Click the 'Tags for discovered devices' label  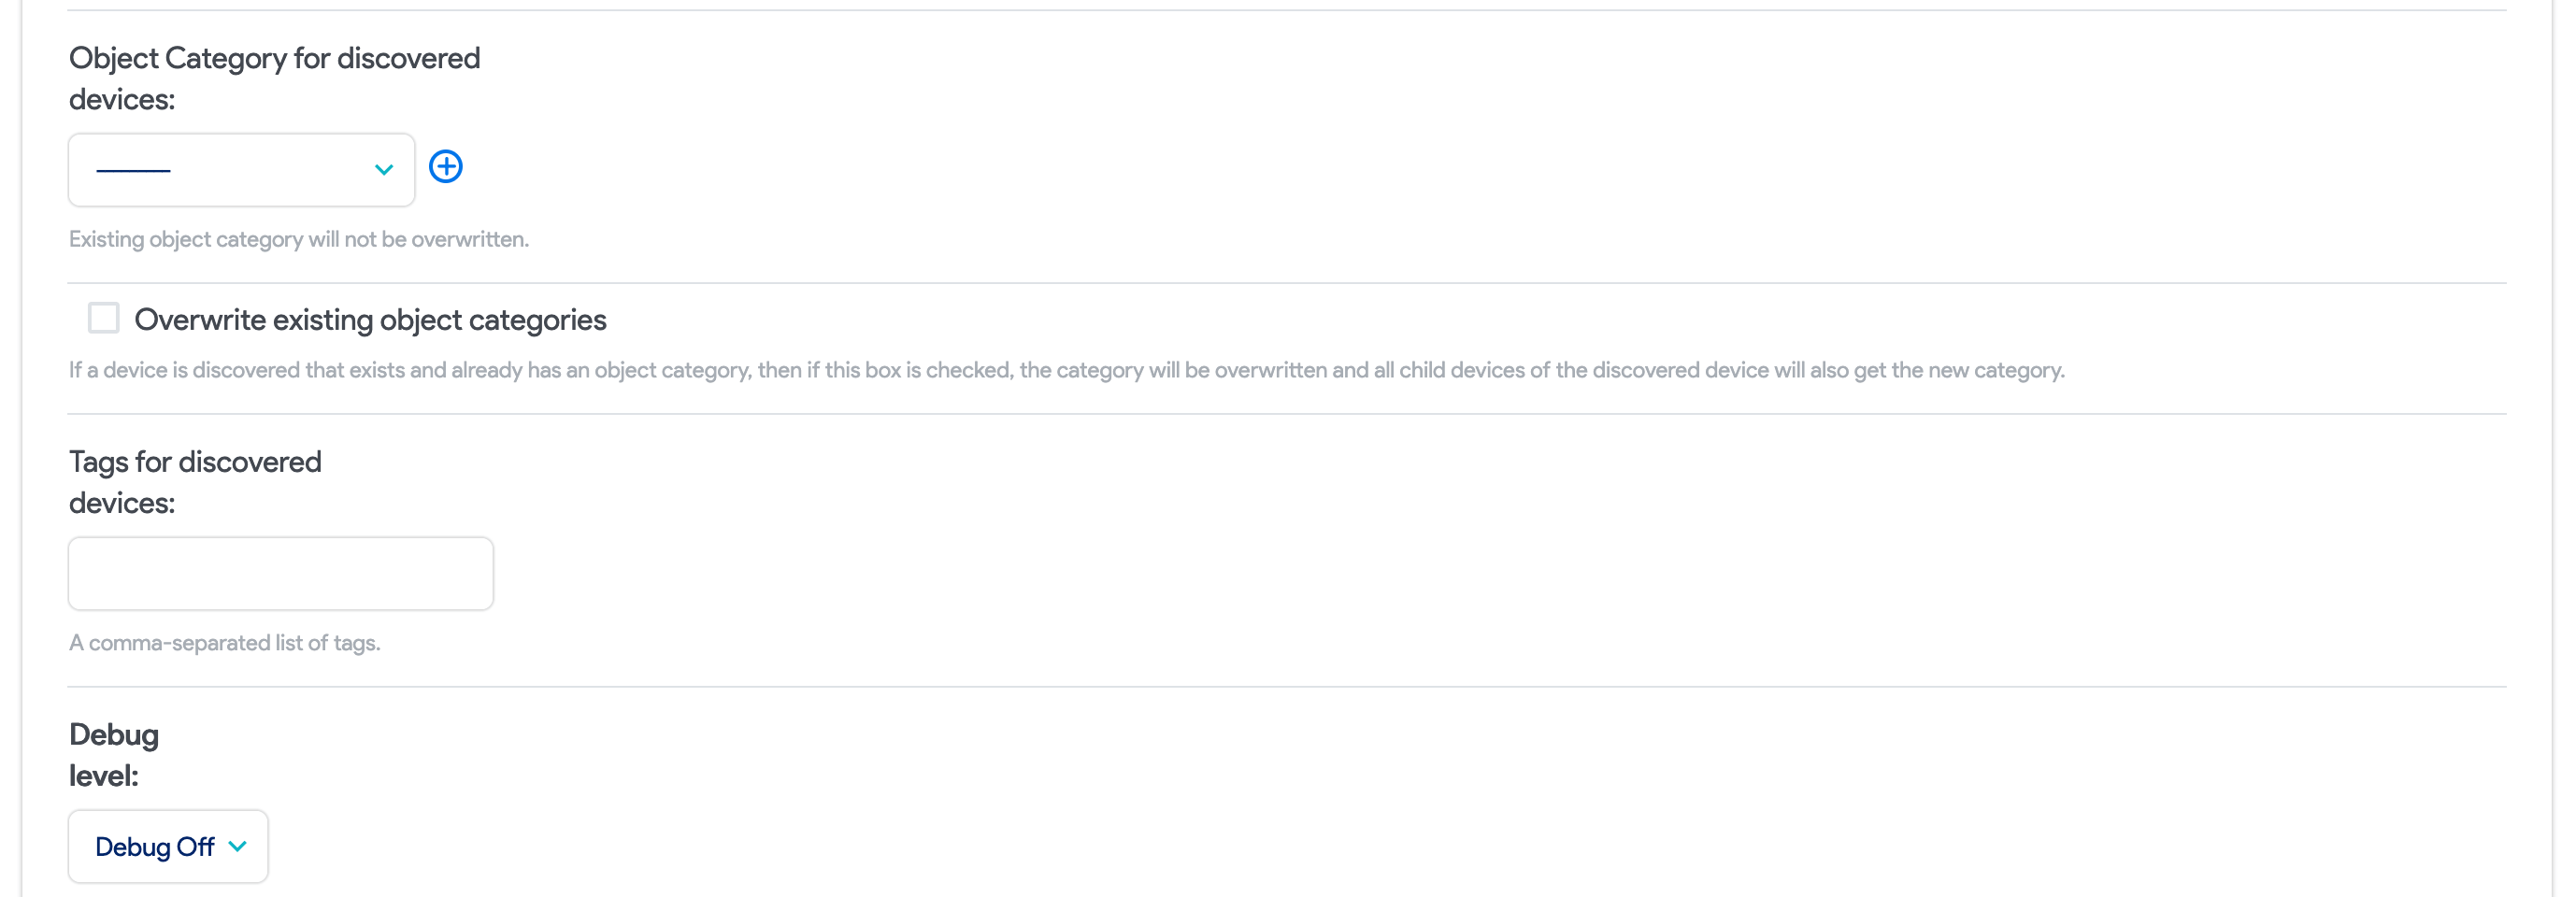tap(195, 482)
